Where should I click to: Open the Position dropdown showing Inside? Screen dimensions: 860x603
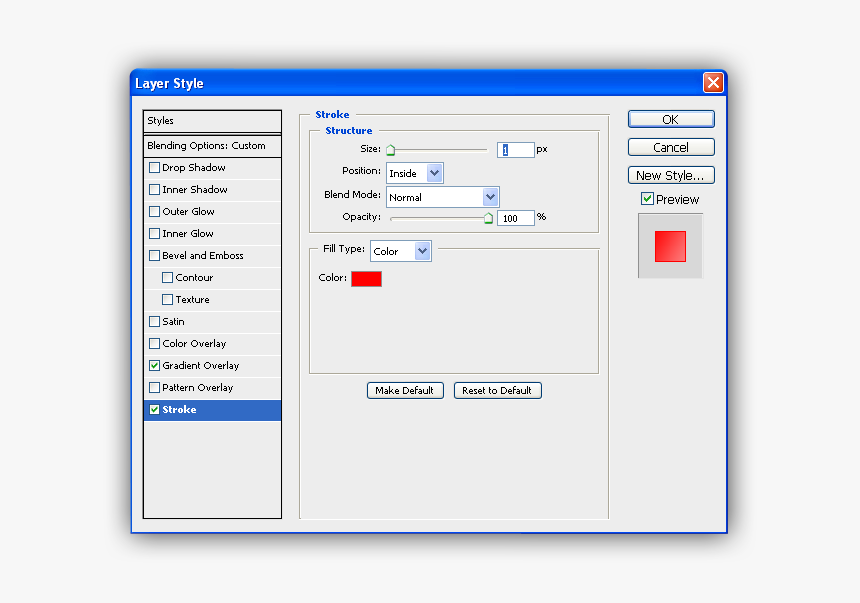click(415, 173)
